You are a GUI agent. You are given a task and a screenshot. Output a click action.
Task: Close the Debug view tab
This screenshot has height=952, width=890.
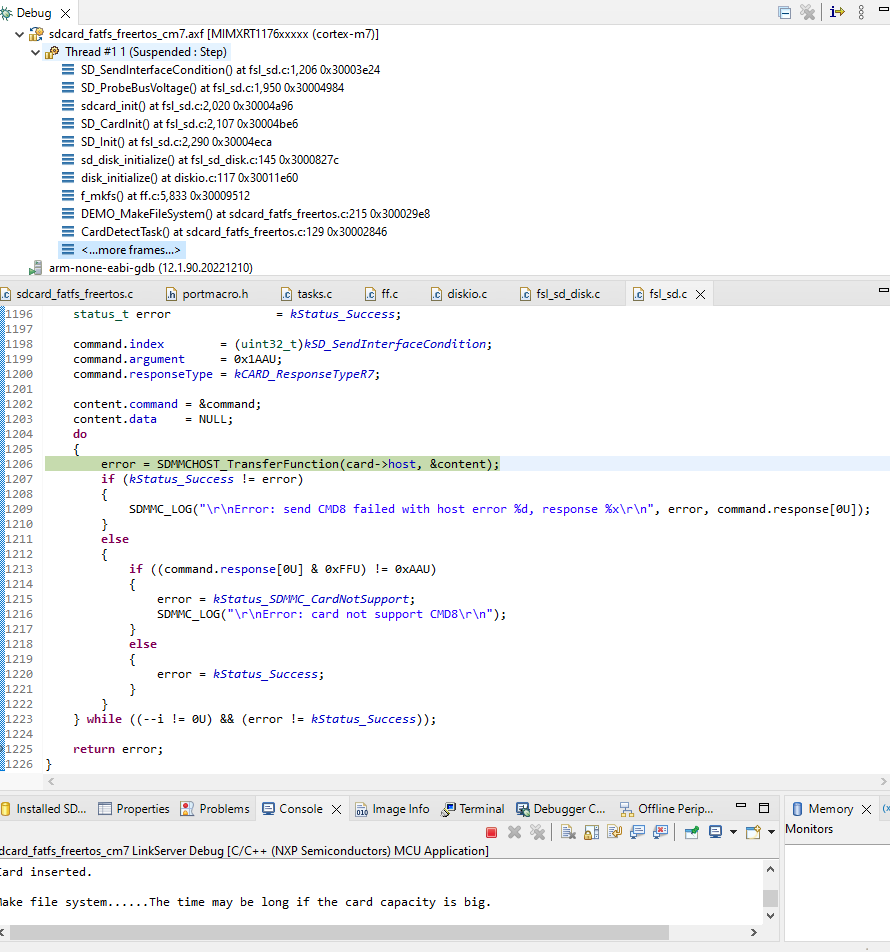(66, 13)
